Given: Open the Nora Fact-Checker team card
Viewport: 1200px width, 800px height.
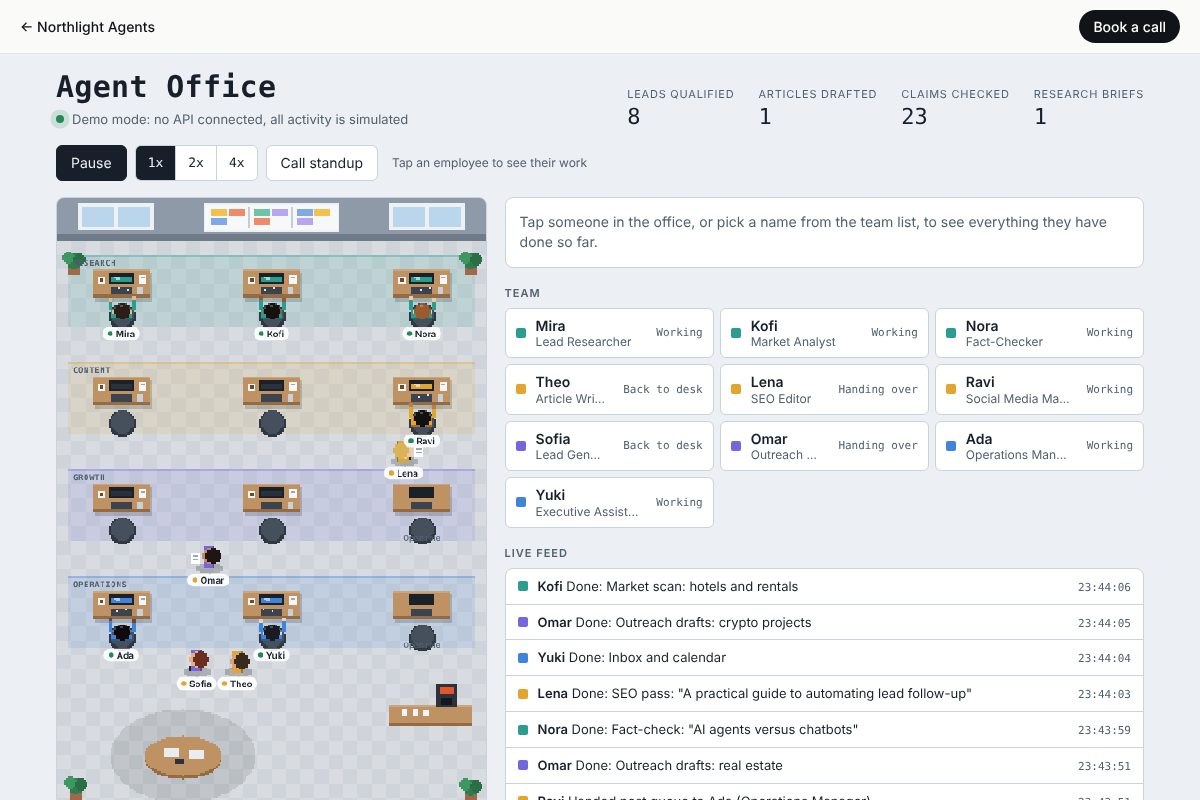Looking at the screenshot, I should [1039, 333].
